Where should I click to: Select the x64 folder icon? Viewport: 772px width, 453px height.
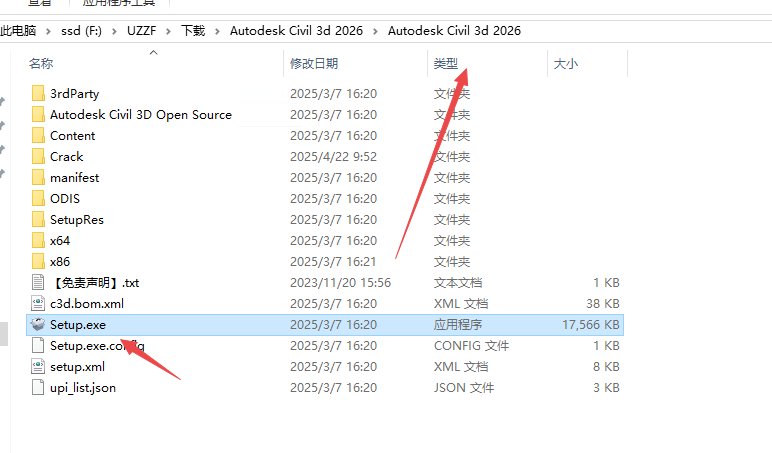click(x=38, y=241)
